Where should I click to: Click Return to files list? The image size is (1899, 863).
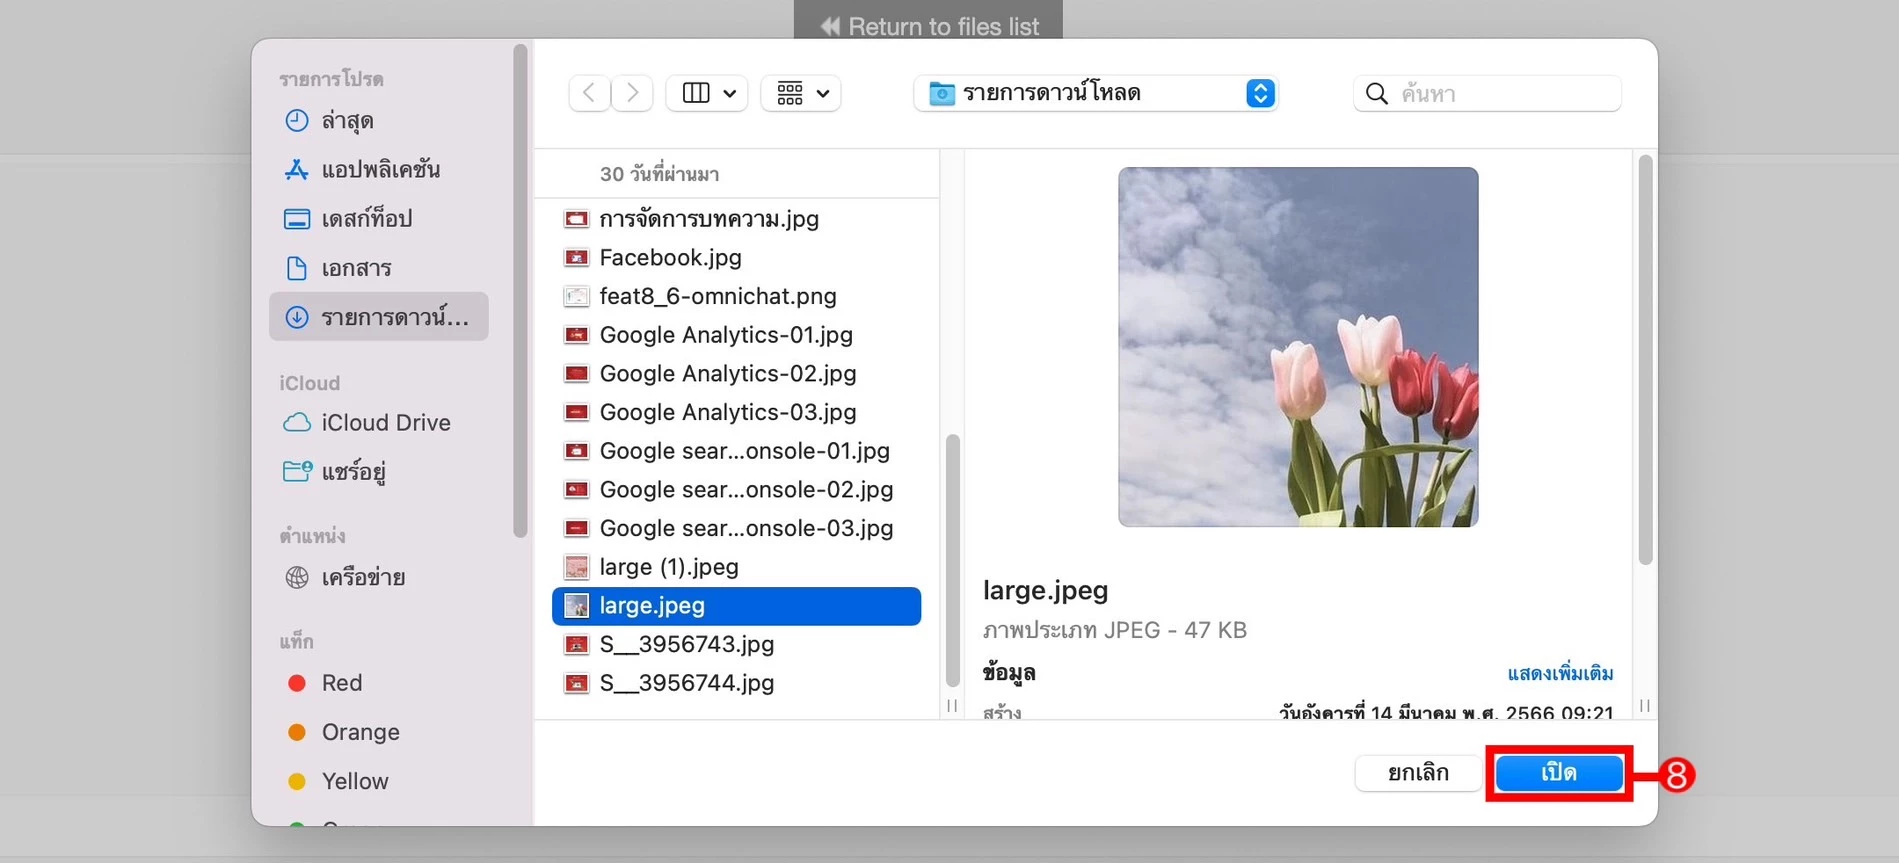coord(929,26)
